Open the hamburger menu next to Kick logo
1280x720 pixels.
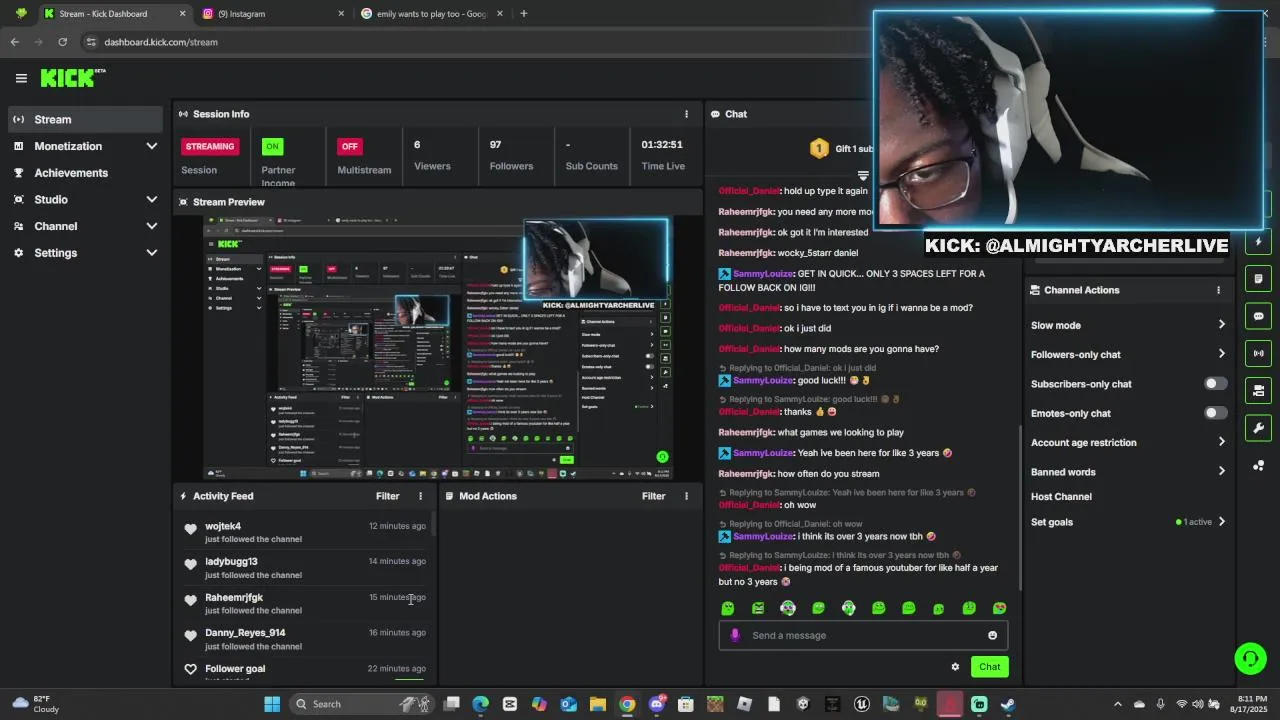click(21, 78)
